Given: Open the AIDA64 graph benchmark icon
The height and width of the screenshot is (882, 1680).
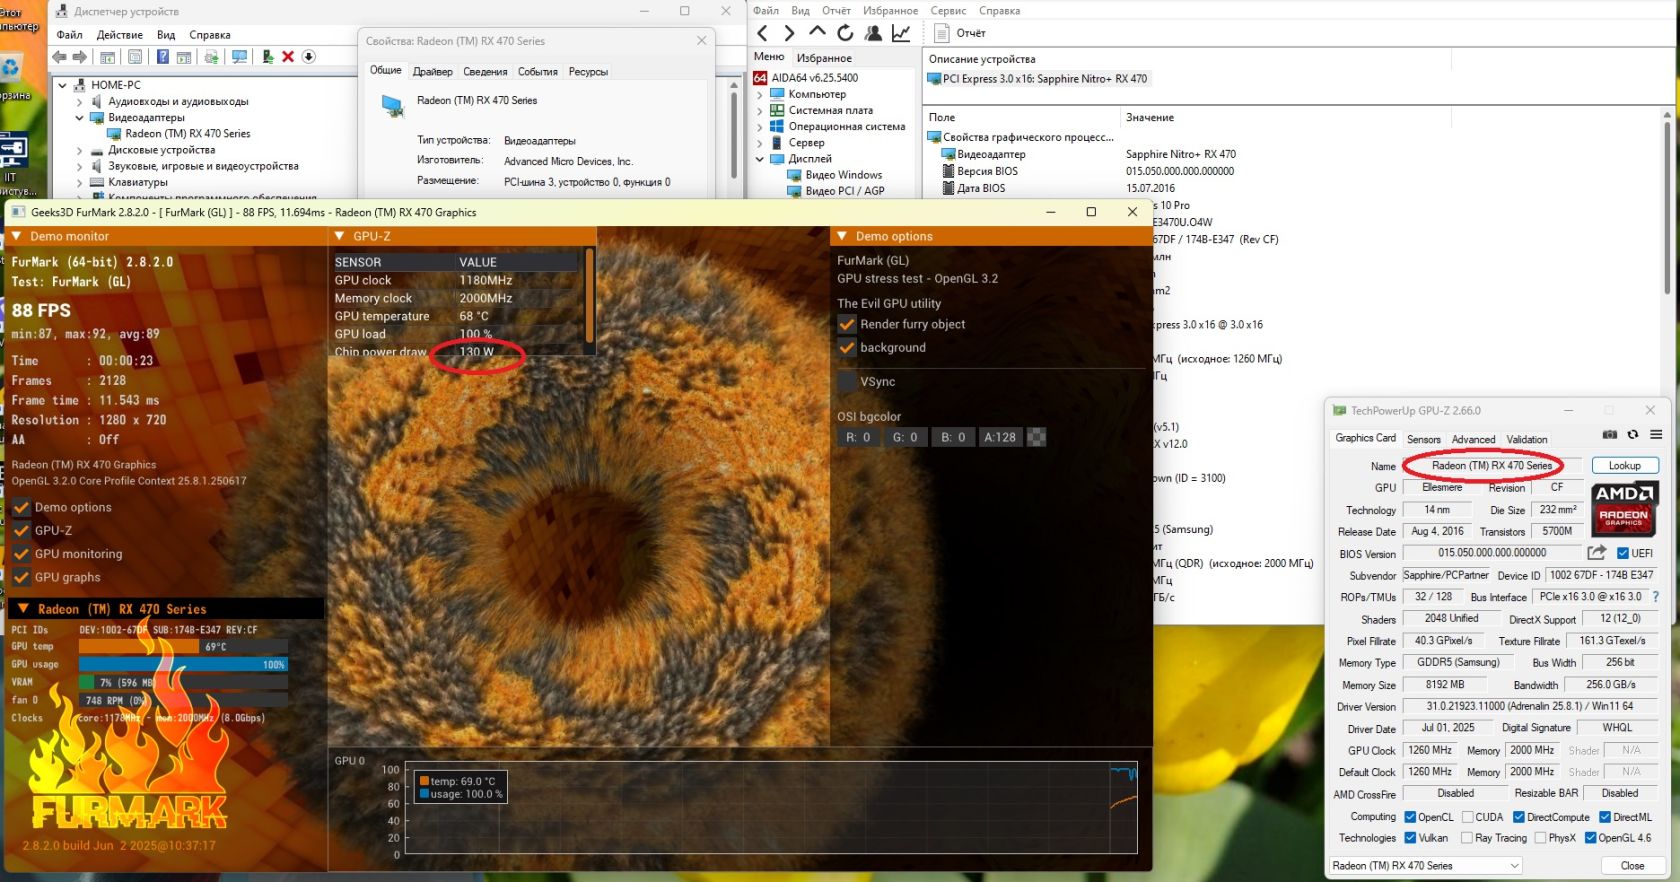Looking at the screenshot, I should (901, 33).
